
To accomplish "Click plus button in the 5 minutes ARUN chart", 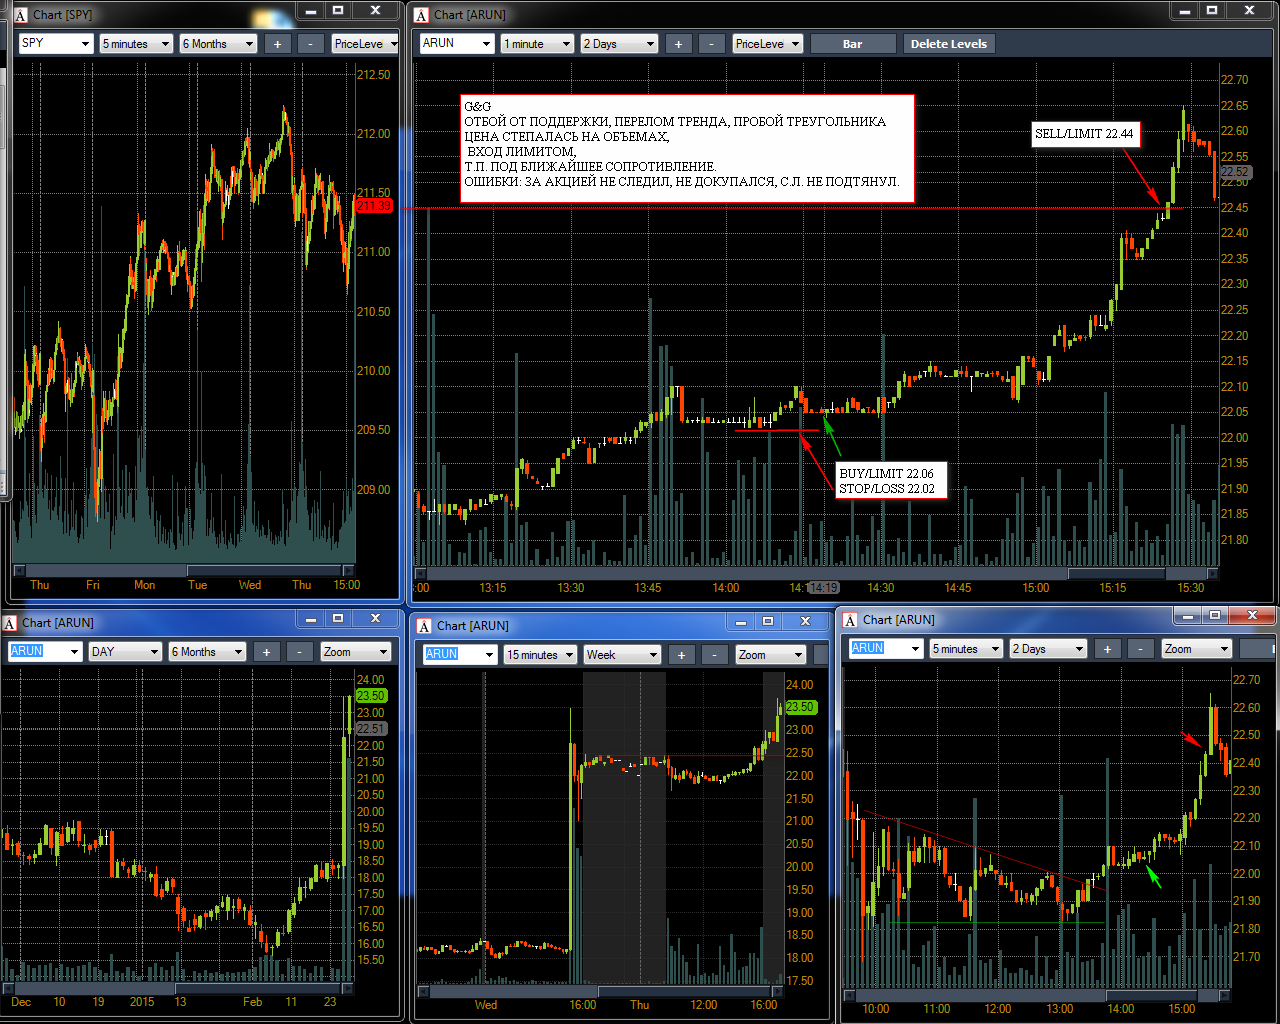I will pyautogui.click(x=1108, y=648).
